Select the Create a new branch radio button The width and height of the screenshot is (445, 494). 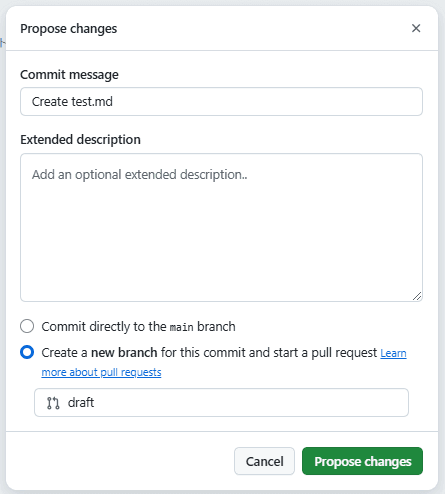coord(27,352)
